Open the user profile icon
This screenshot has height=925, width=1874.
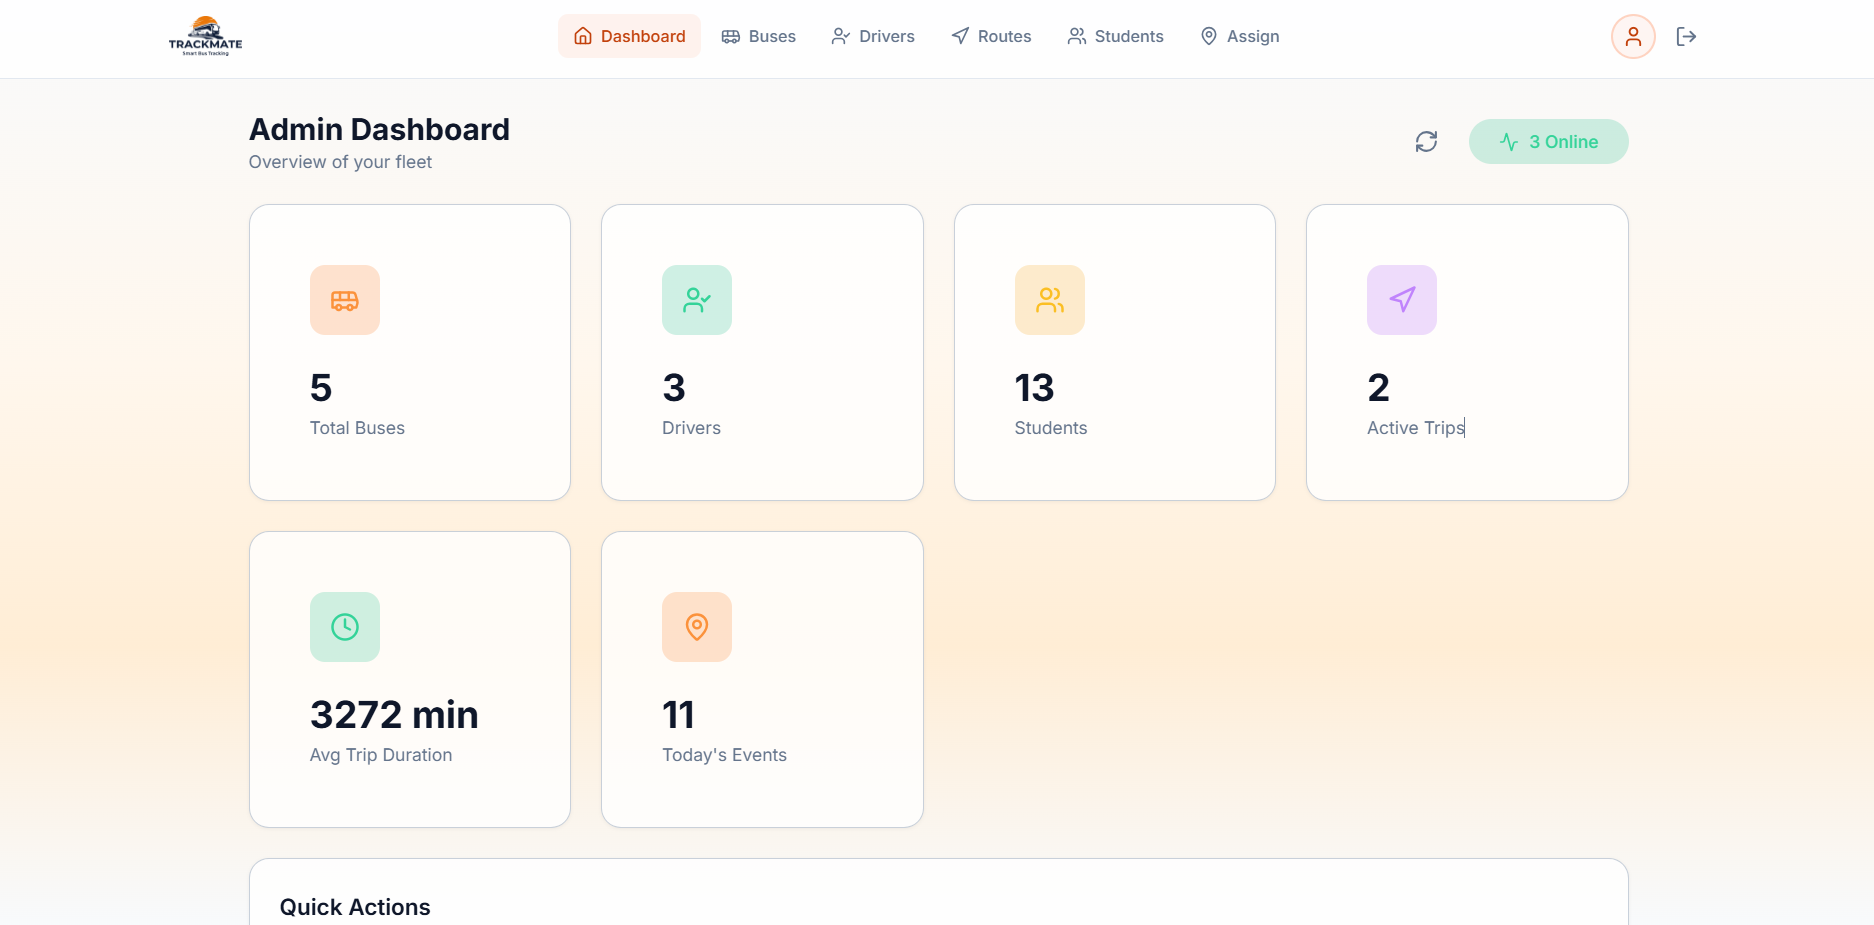pyautogui.click(x=1633, y=36)
